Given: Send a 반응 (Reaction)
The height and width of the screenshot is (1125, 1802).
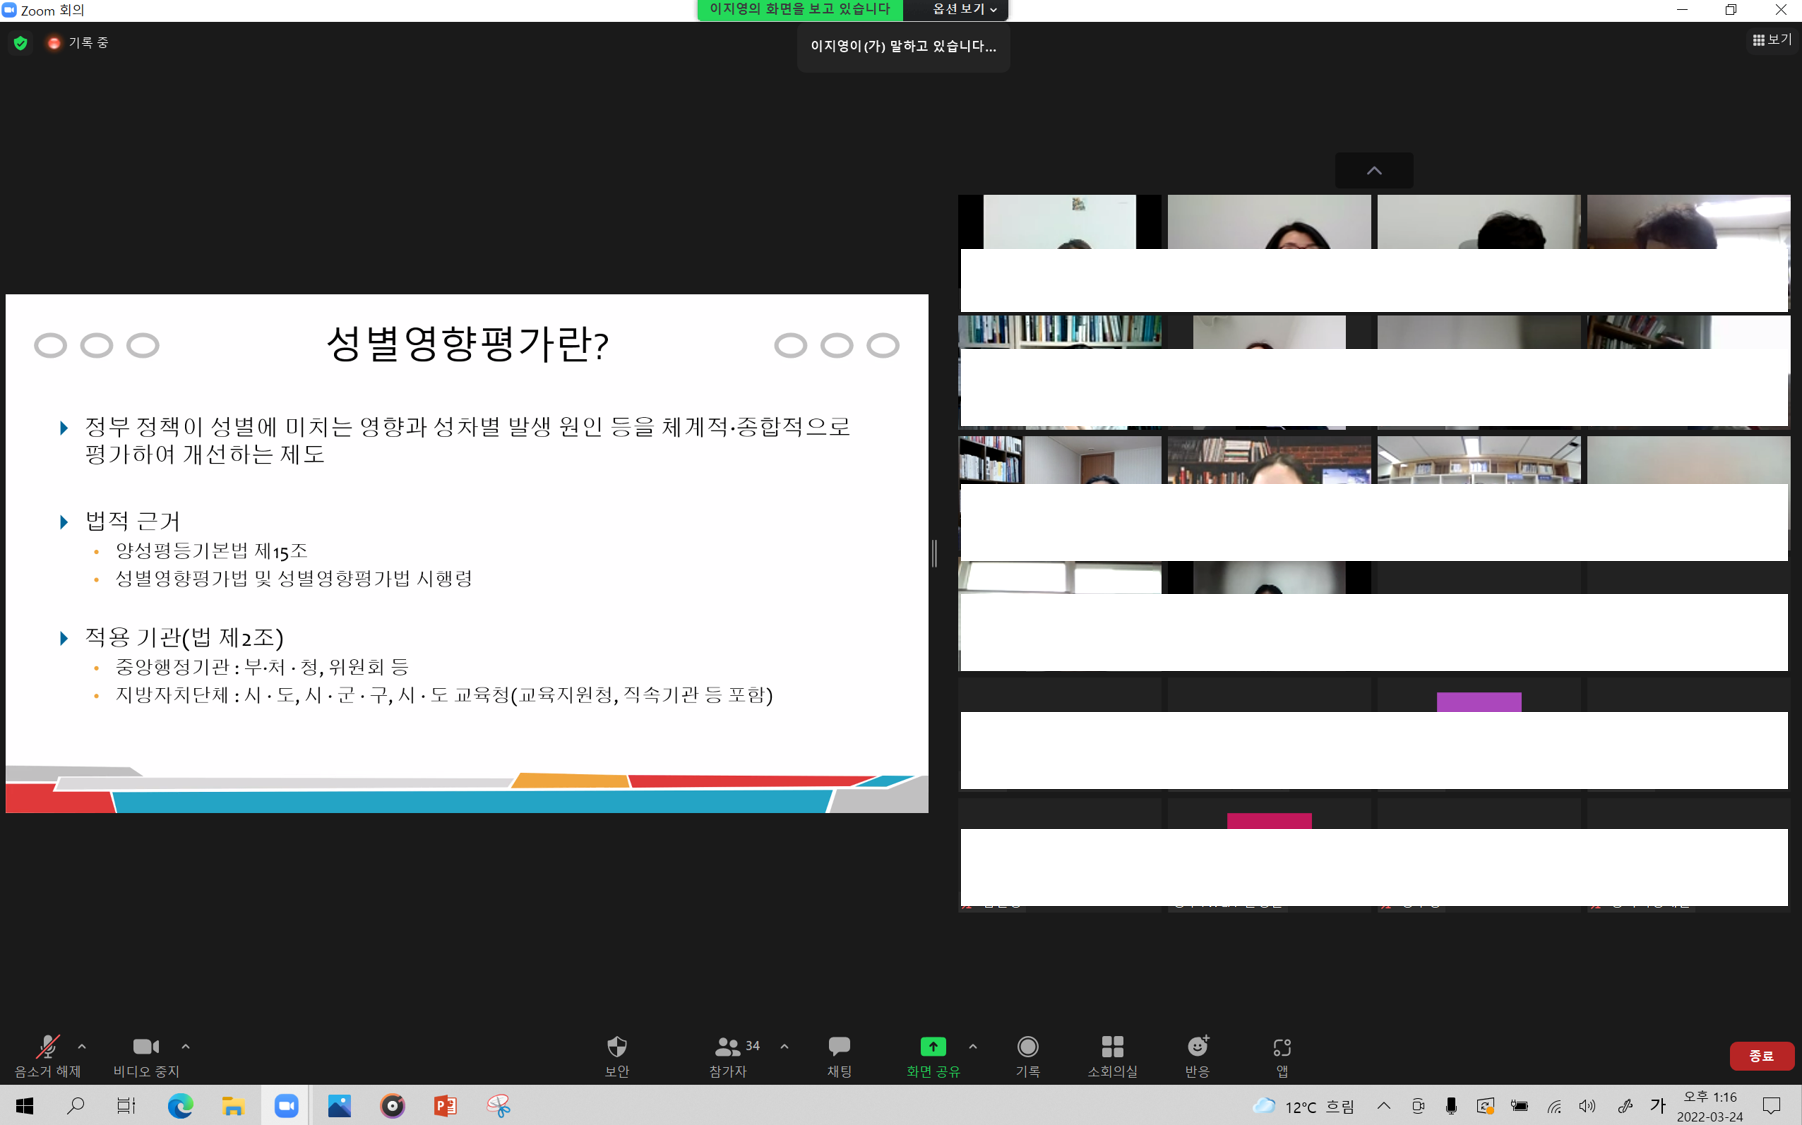Looking at the screenshot, I should pyautogui.click(x=1197, y=1054).
